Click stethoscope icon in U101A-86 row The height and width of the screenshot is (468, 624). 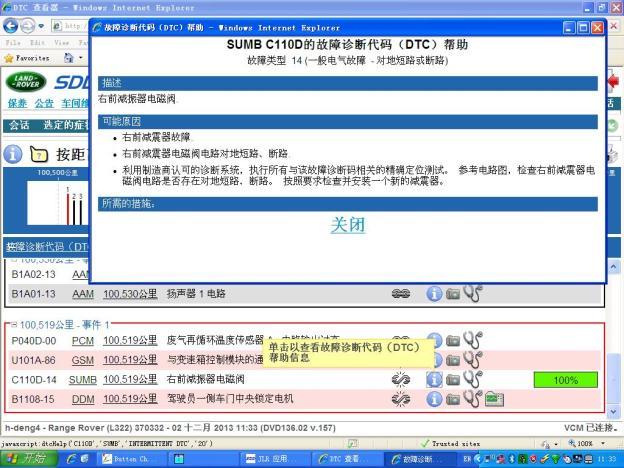(x=473, y=359)
